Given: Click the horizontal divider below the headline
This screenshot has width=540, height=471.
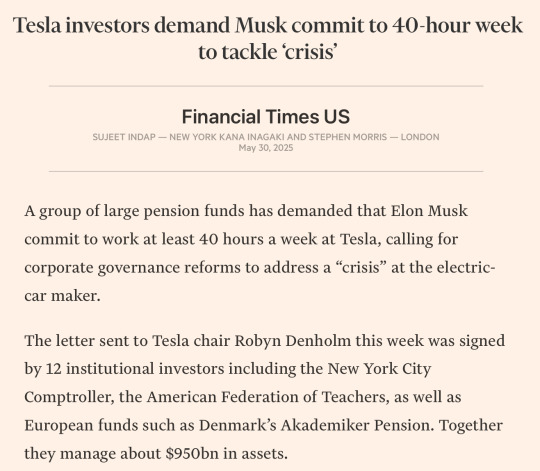Looking at the screenshot, I should 266,86.
